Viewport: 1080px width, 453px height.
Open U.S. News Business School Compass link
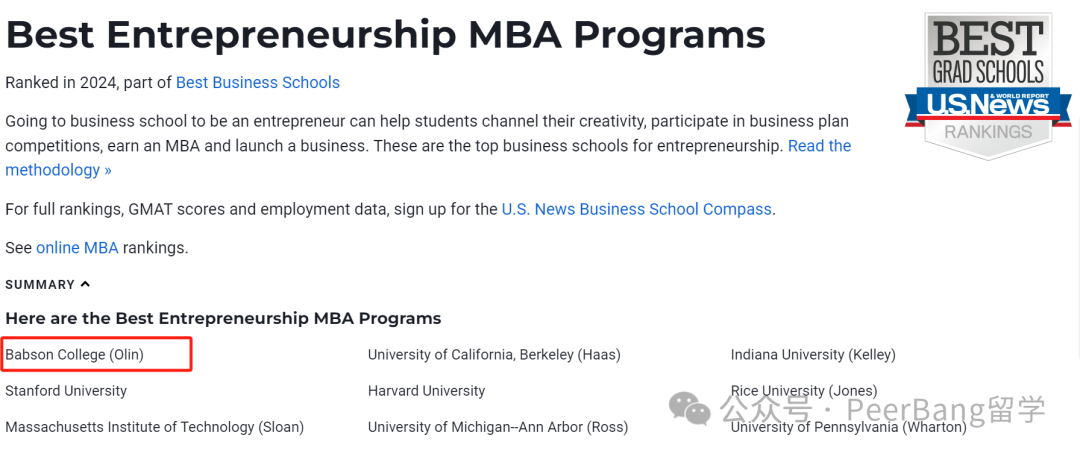point(636,209)
